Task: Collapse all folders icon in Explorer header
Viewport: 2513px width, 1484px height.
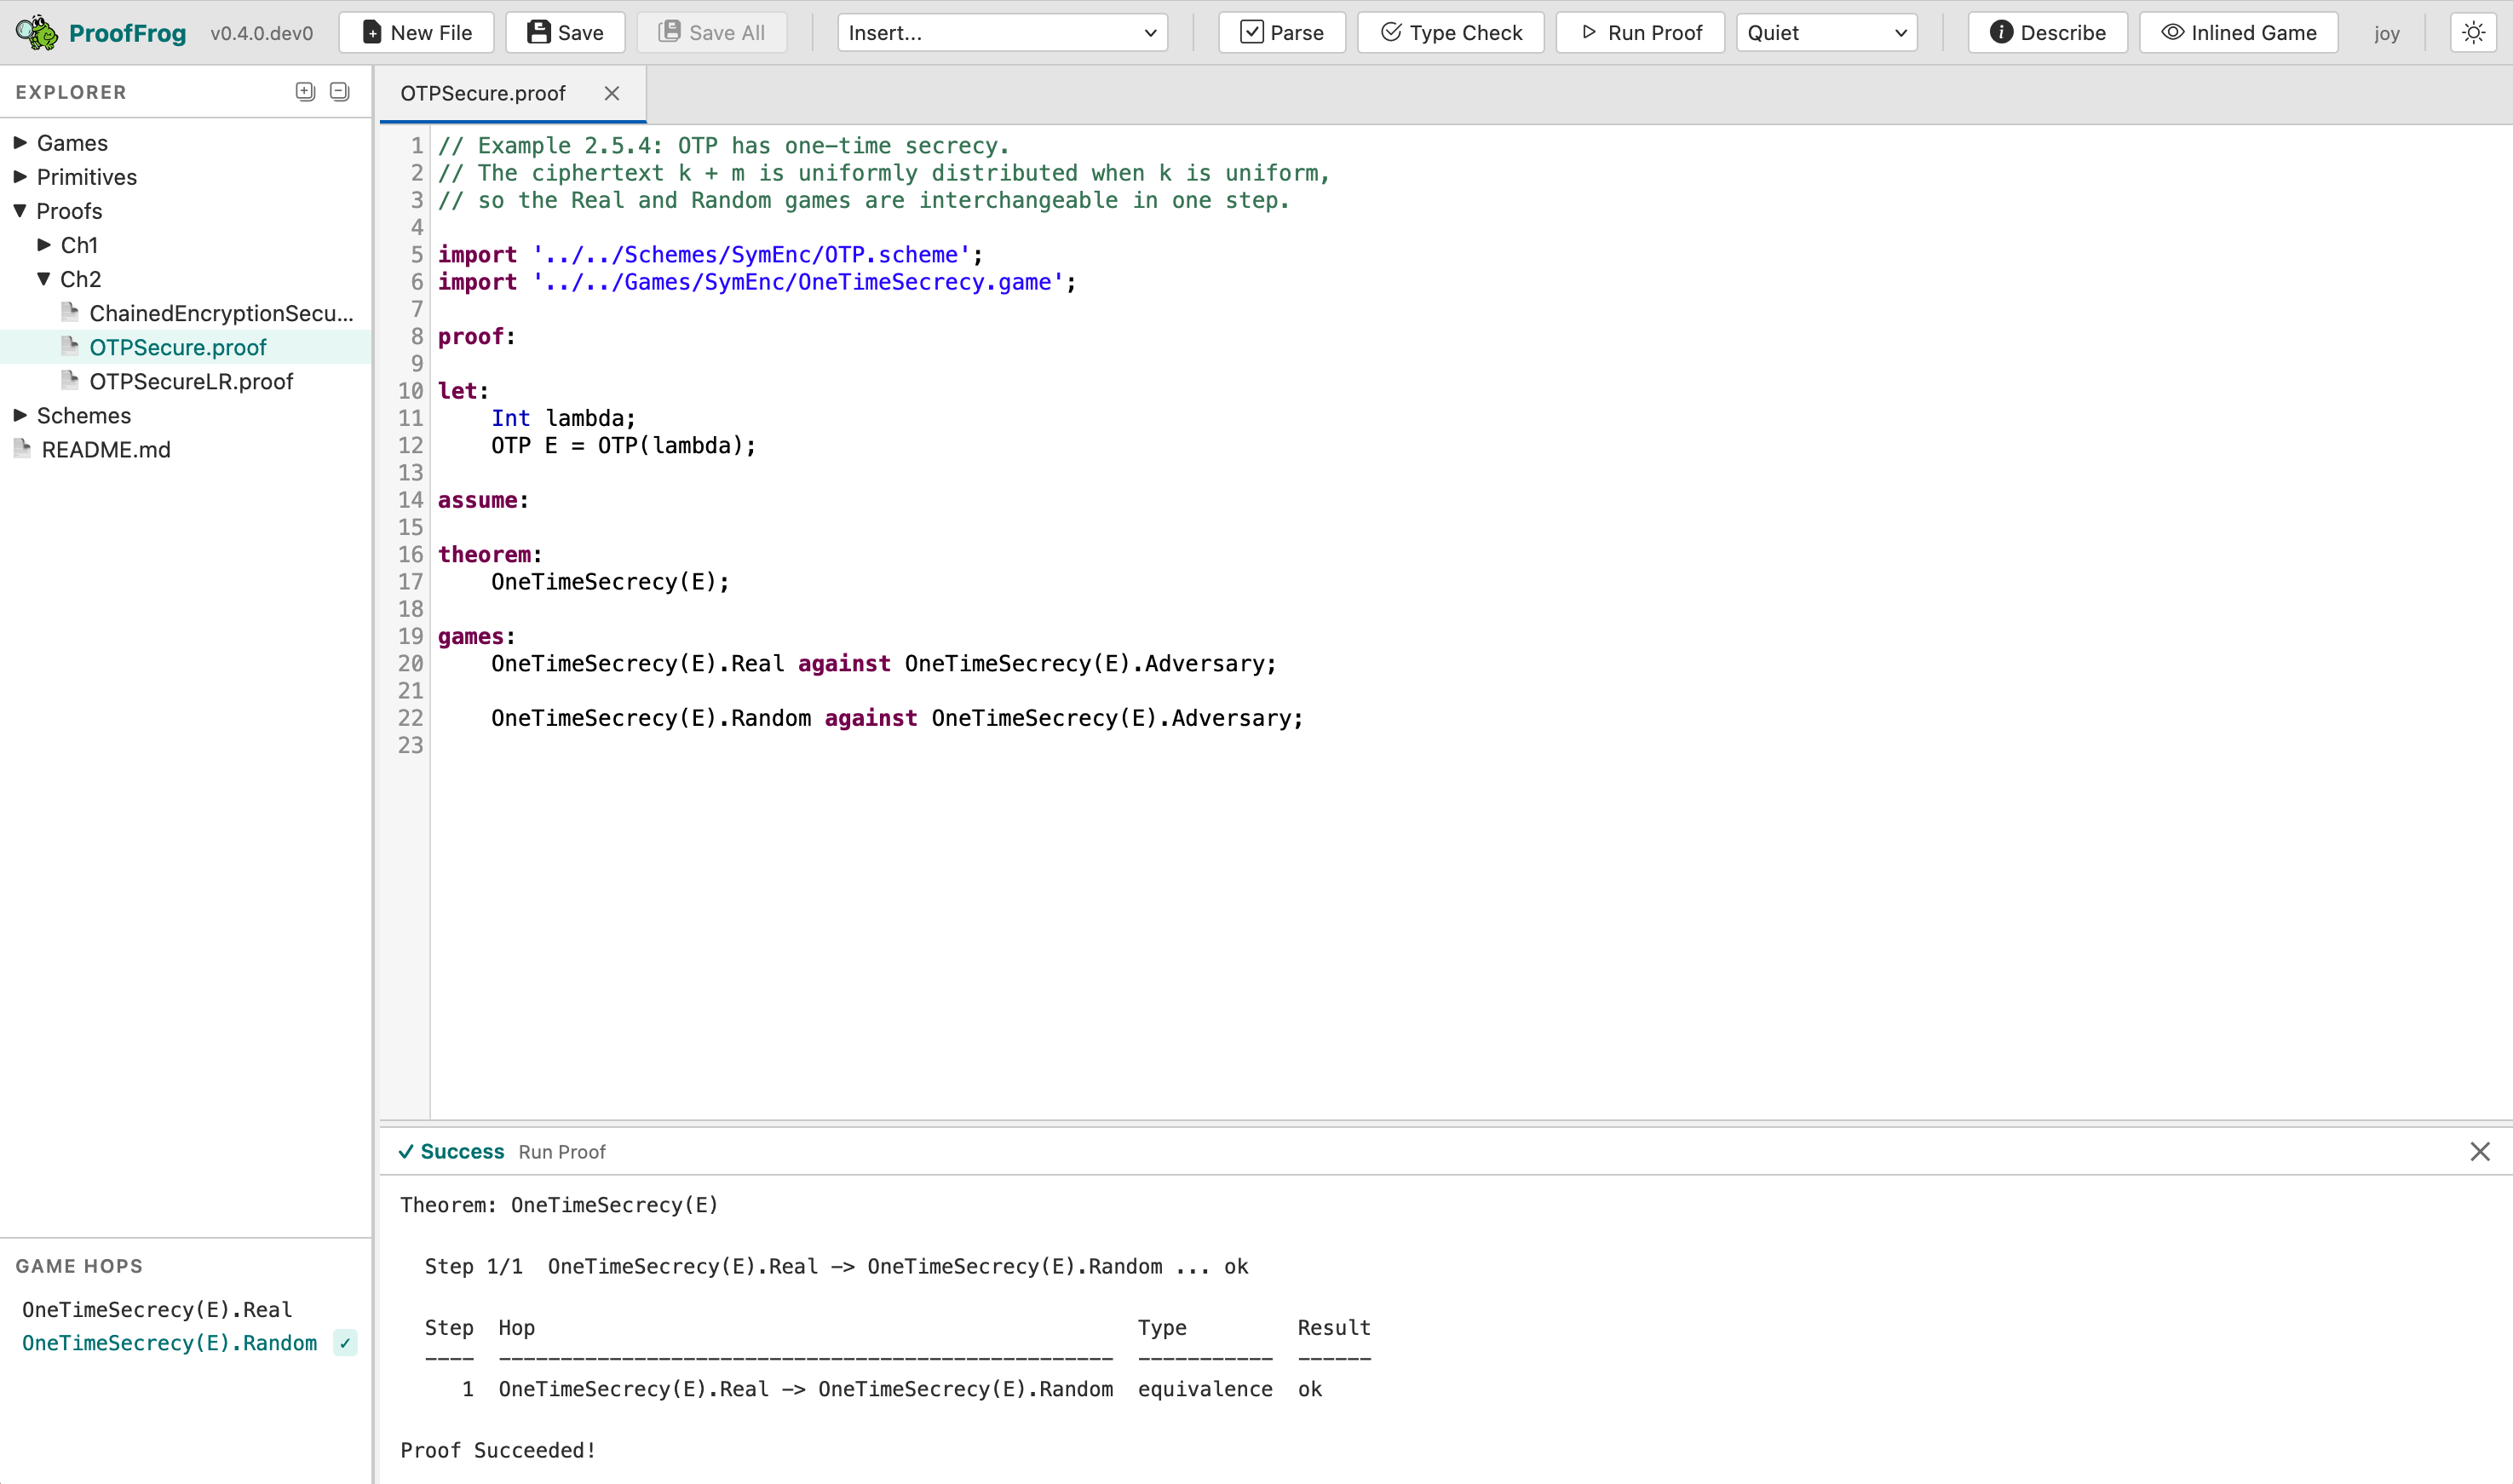Action: click(x=340, y=92)
